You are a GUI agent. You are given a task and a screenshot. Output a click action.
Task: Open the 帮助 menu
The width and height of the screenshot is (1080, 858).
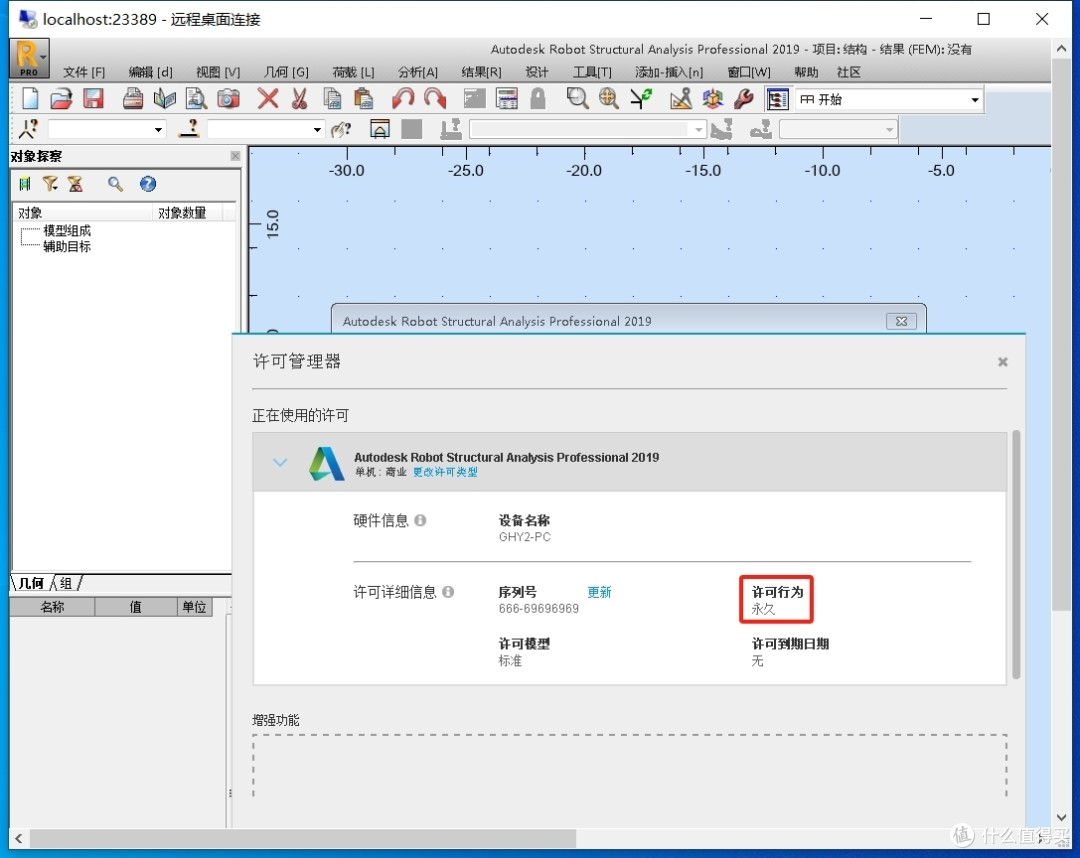806,72
